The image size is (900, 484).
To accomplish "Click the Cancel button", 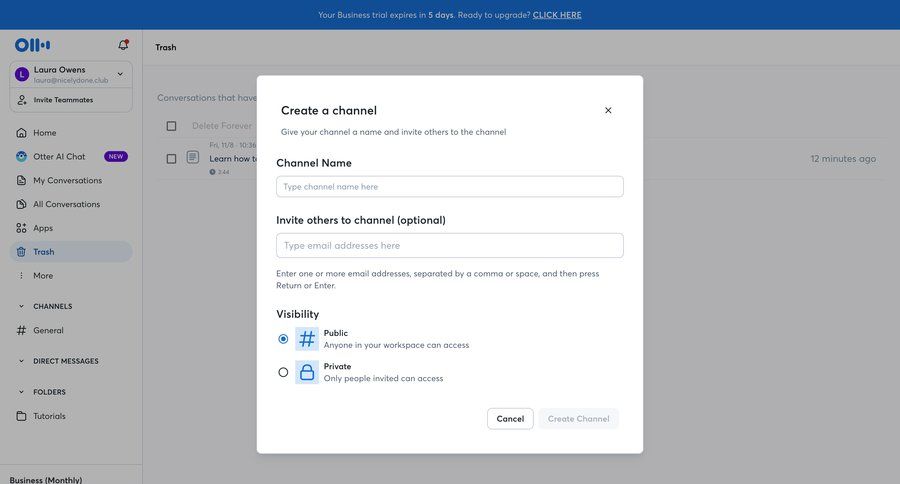I will point(510,419).
